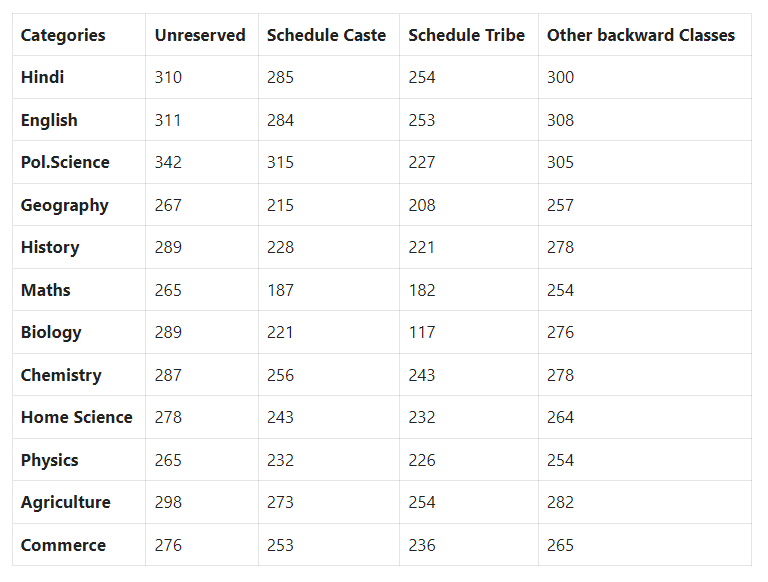Click the Chemistry row label
The height and width of the screenshot is (582, 768).
pos(61,375)
